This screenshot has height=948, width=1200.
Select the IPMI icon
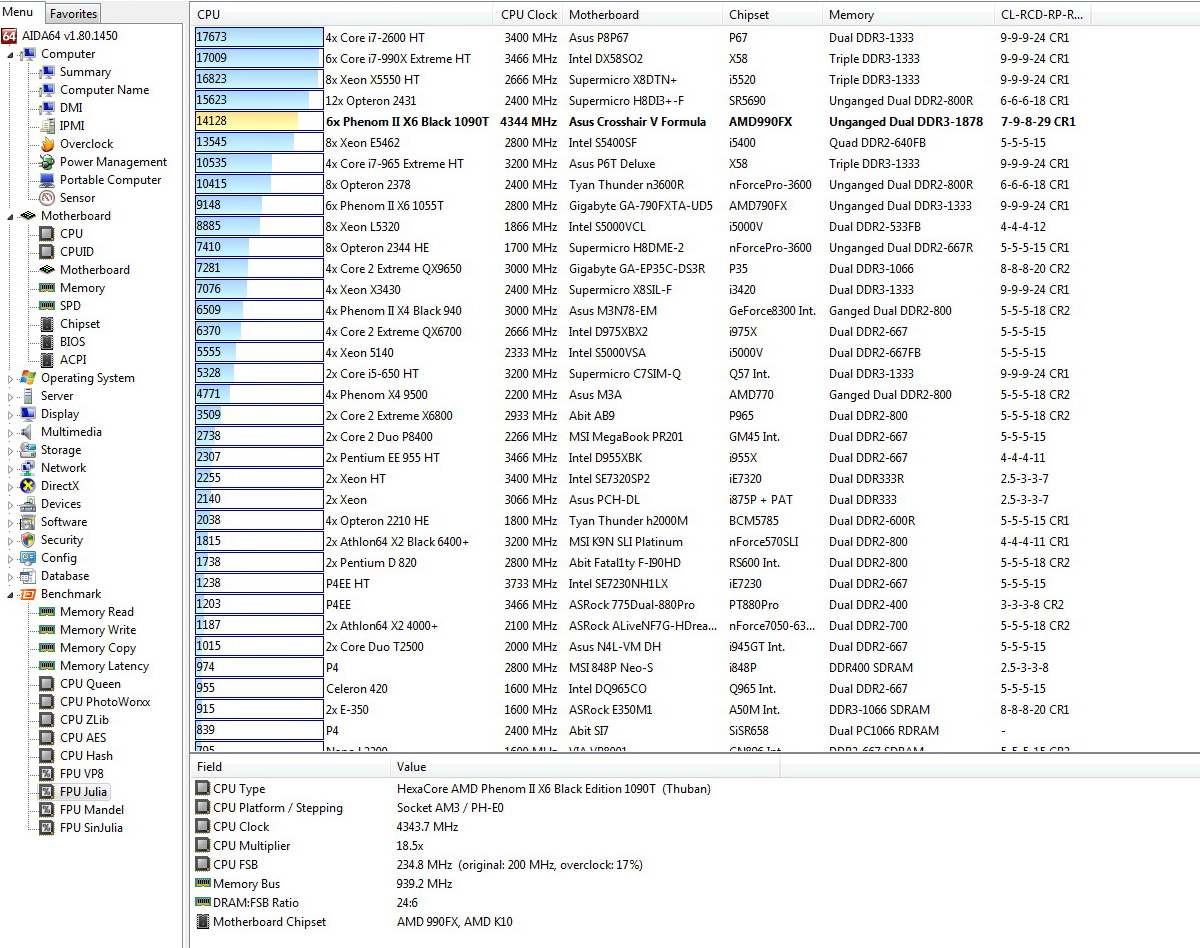click(x=47, y=126)
